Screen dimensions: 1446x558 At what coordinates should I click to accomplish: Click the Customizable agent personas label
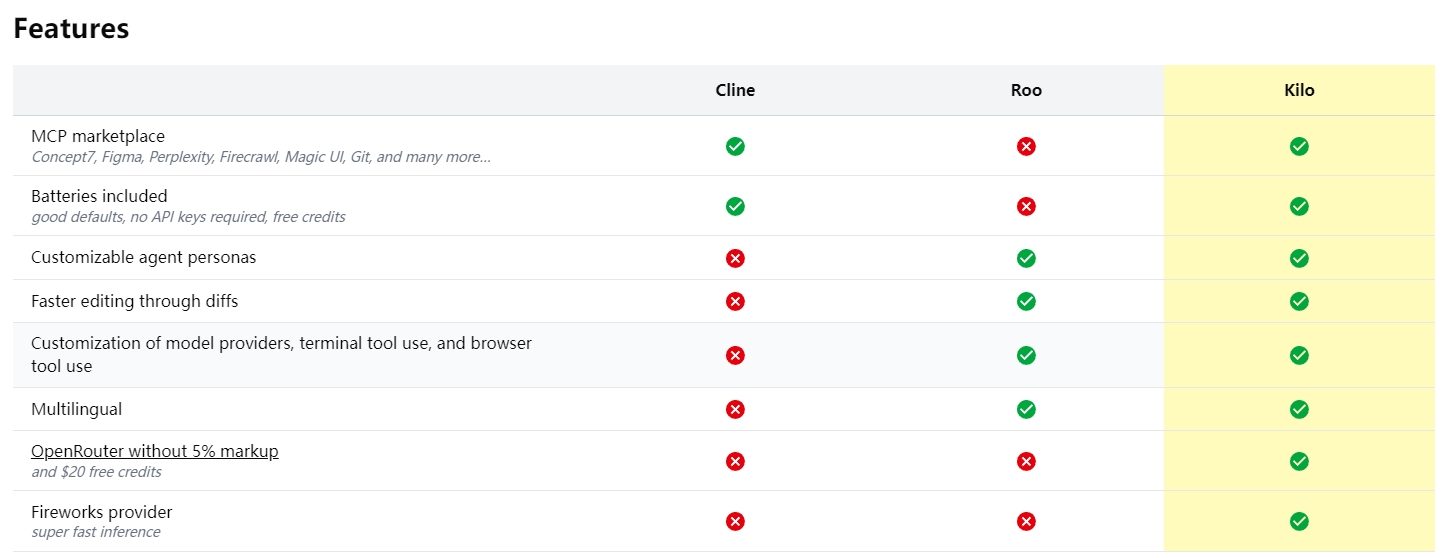[143, 258]
